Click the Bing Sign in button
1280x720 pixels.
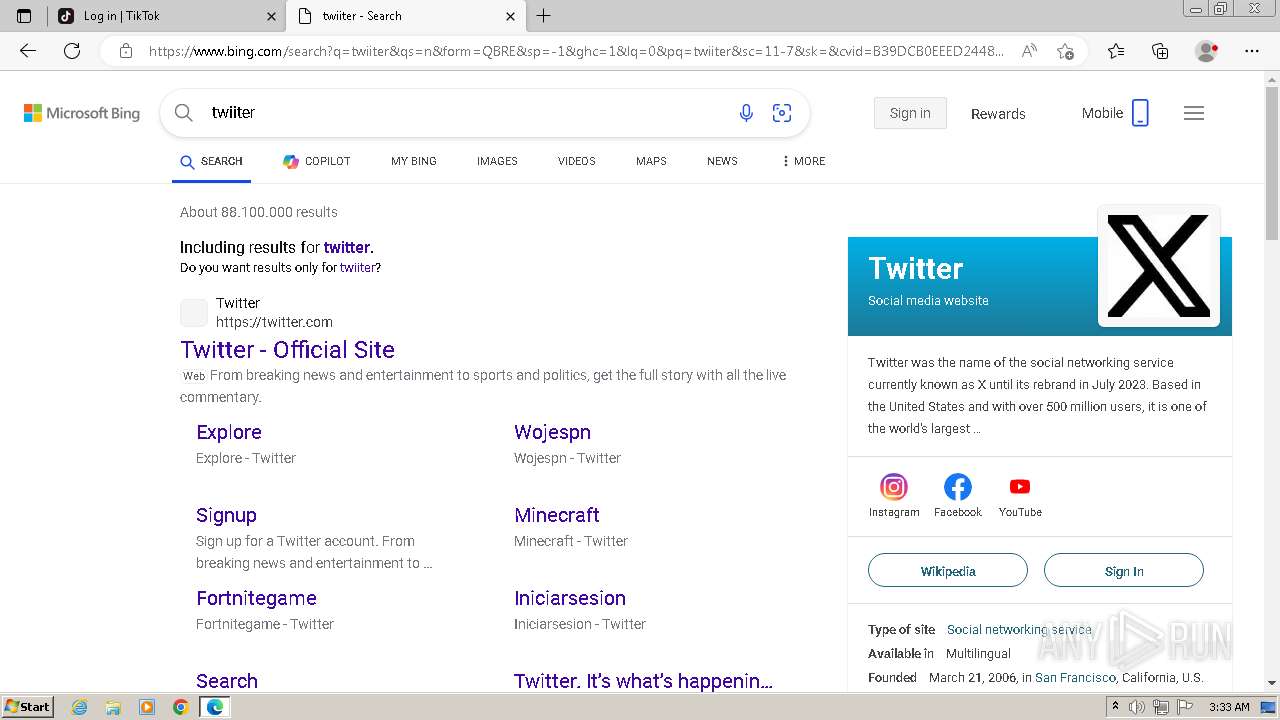tap(910, 113)
